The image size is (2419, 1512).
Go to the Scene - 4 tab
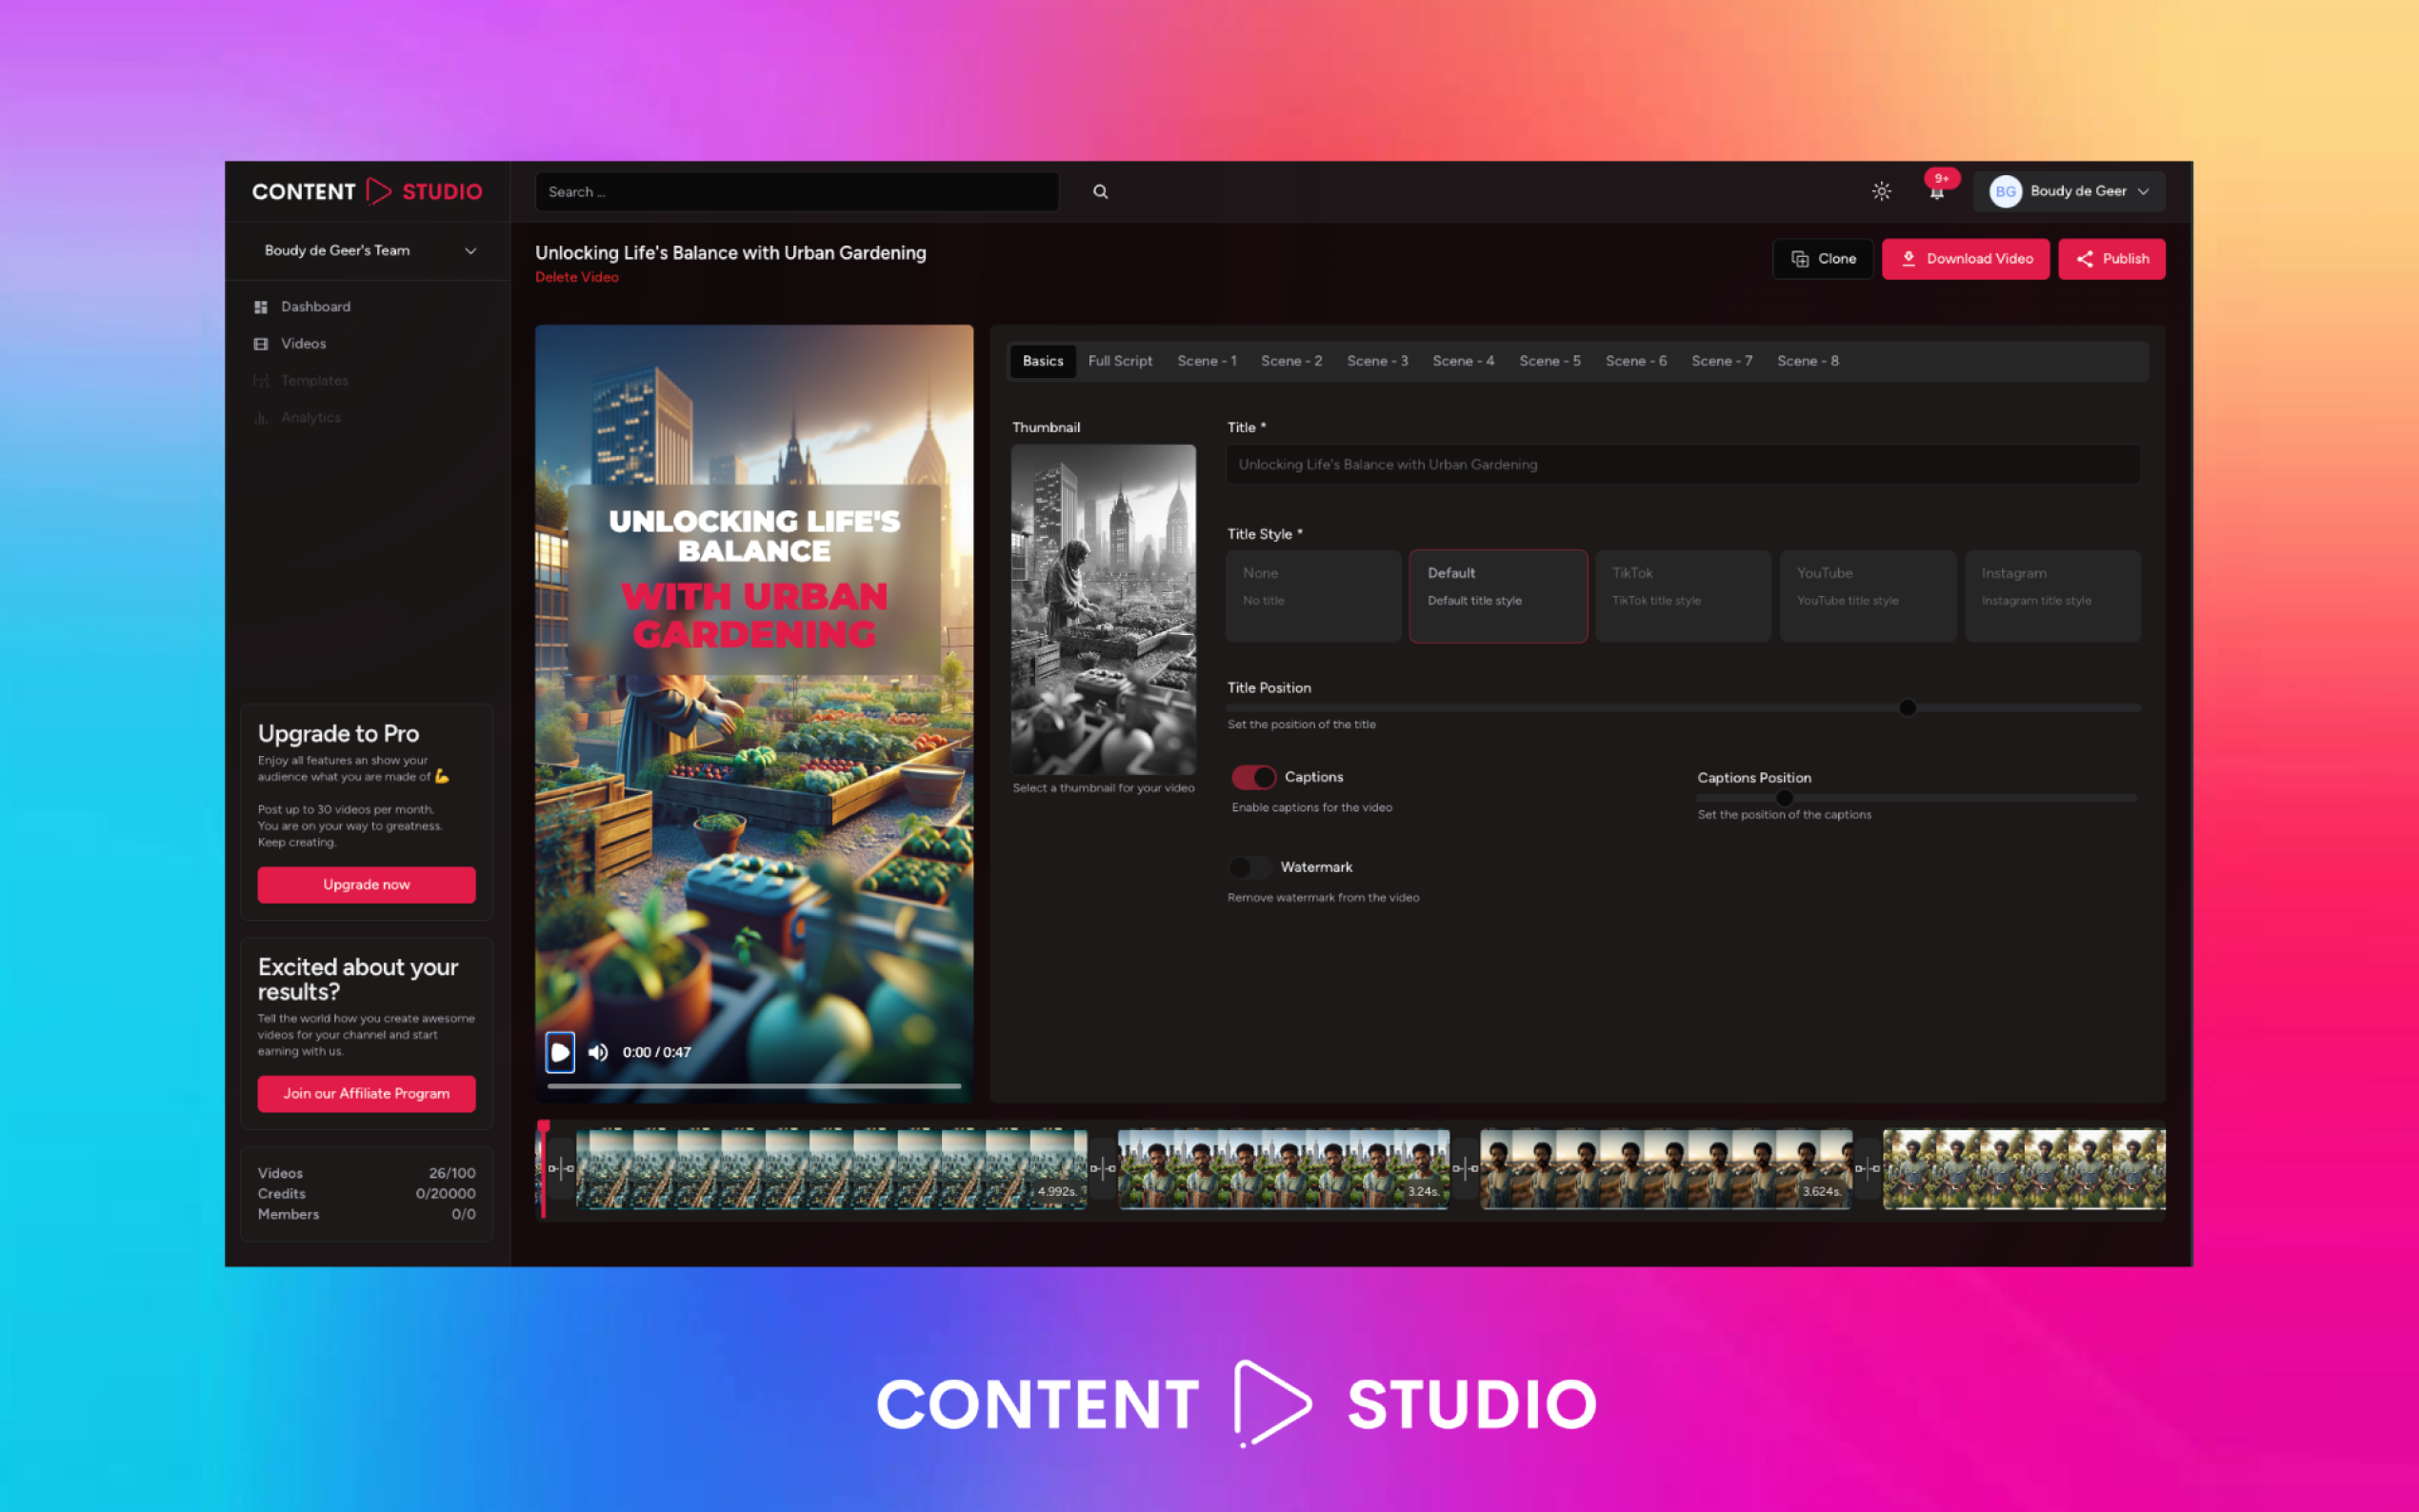[x=1463, y=361]
